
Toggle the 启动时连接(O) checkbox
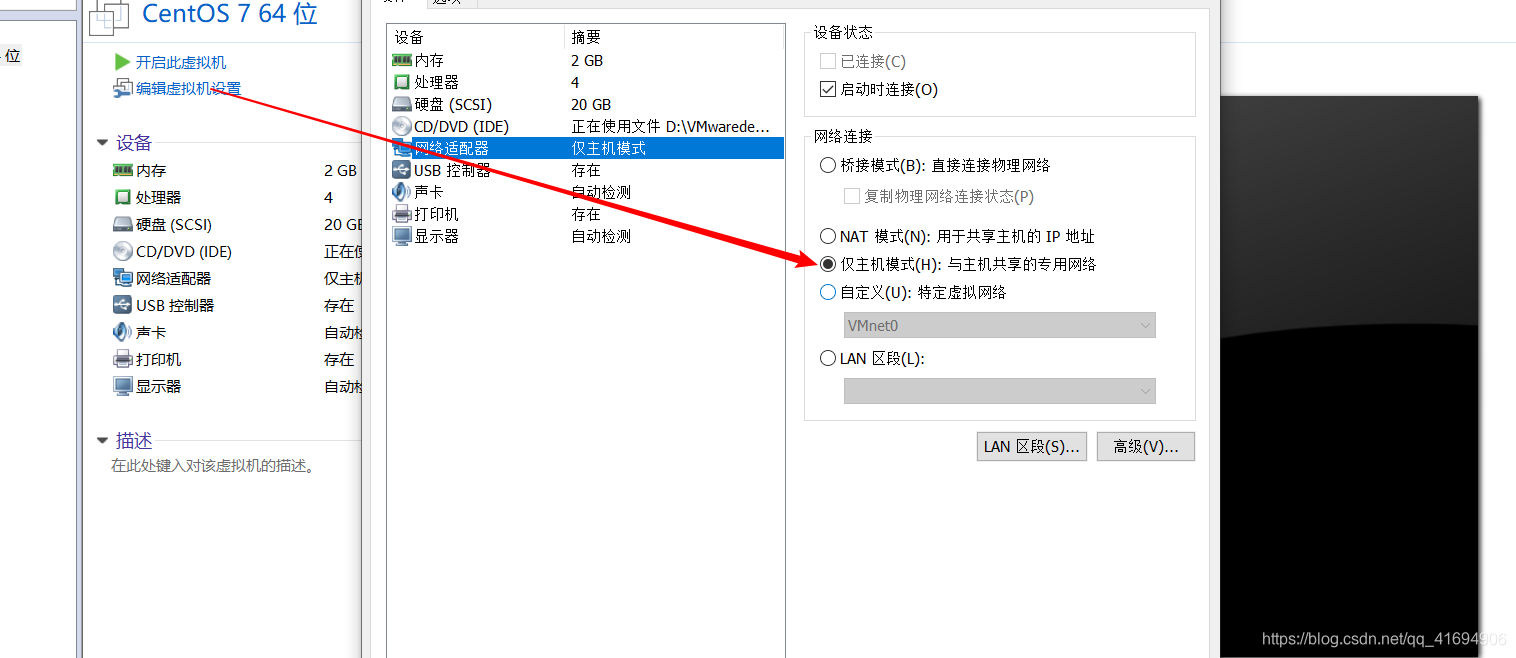pyautogui.click(x=827, y=89)
